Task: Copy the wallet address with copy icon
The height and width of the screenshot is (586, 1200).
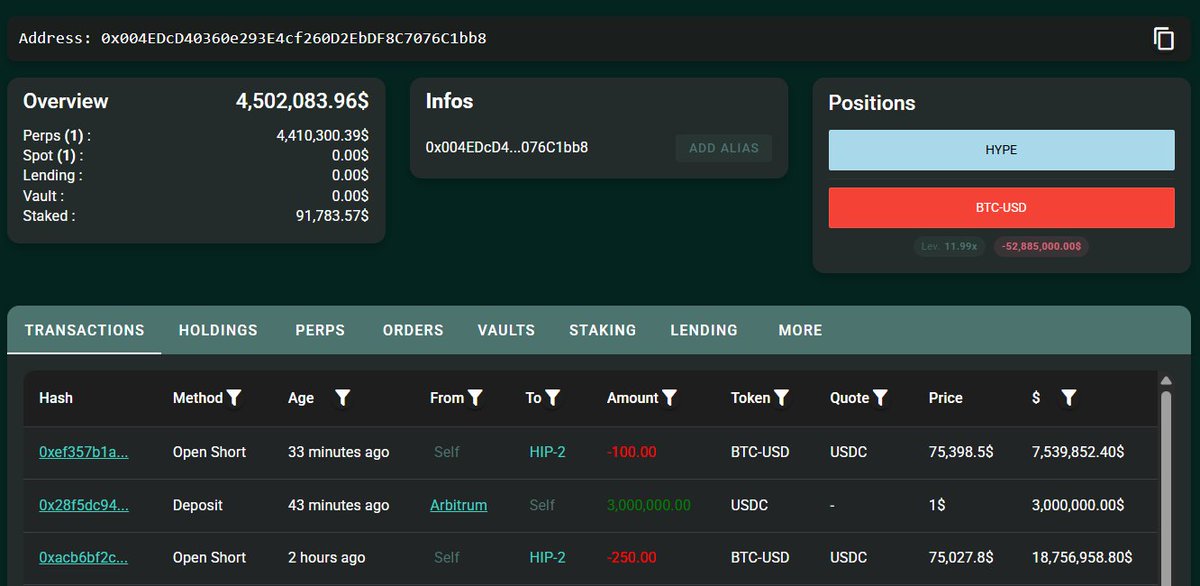Action: (x=1163, y=39)
